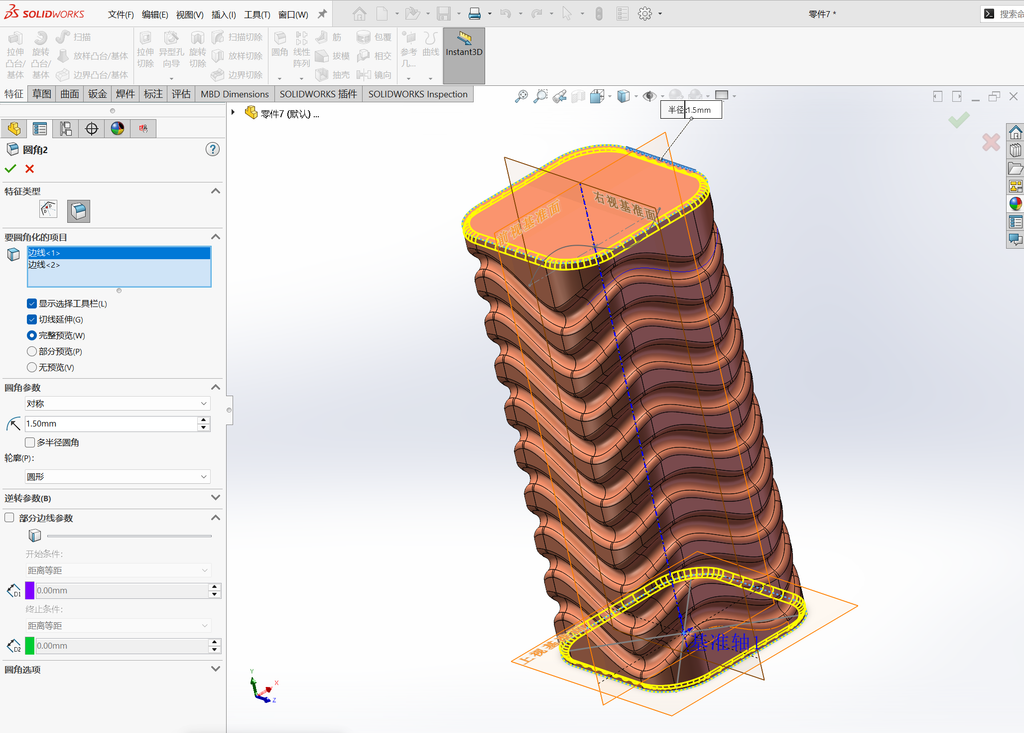Choose the no preview radio button
The image size is (1024, 733).
tap(31, 367)
